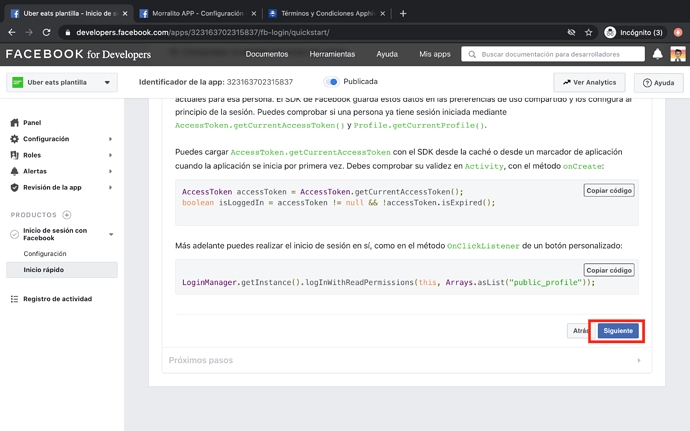Open the Mis apps menu

point(434,54)
